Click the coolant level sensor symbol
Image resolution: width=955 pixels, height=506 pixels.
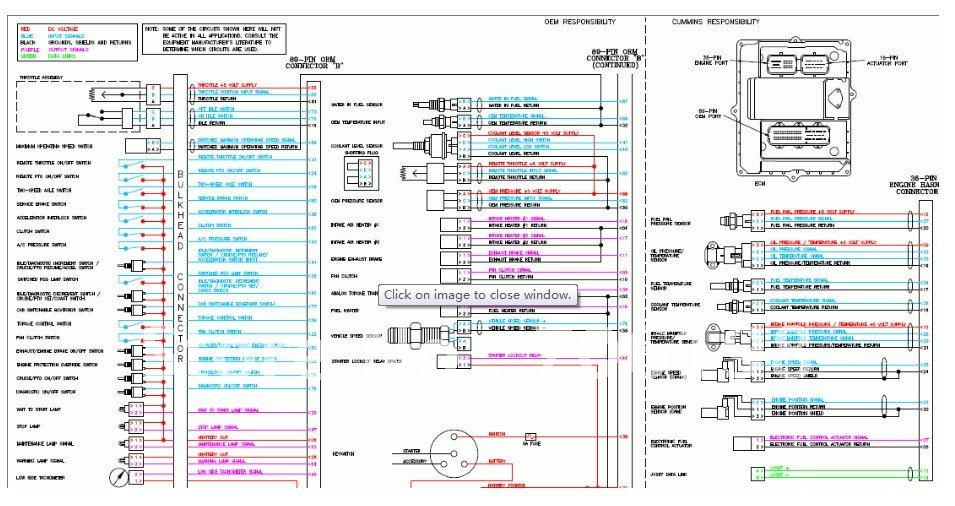tap(425, 146)
